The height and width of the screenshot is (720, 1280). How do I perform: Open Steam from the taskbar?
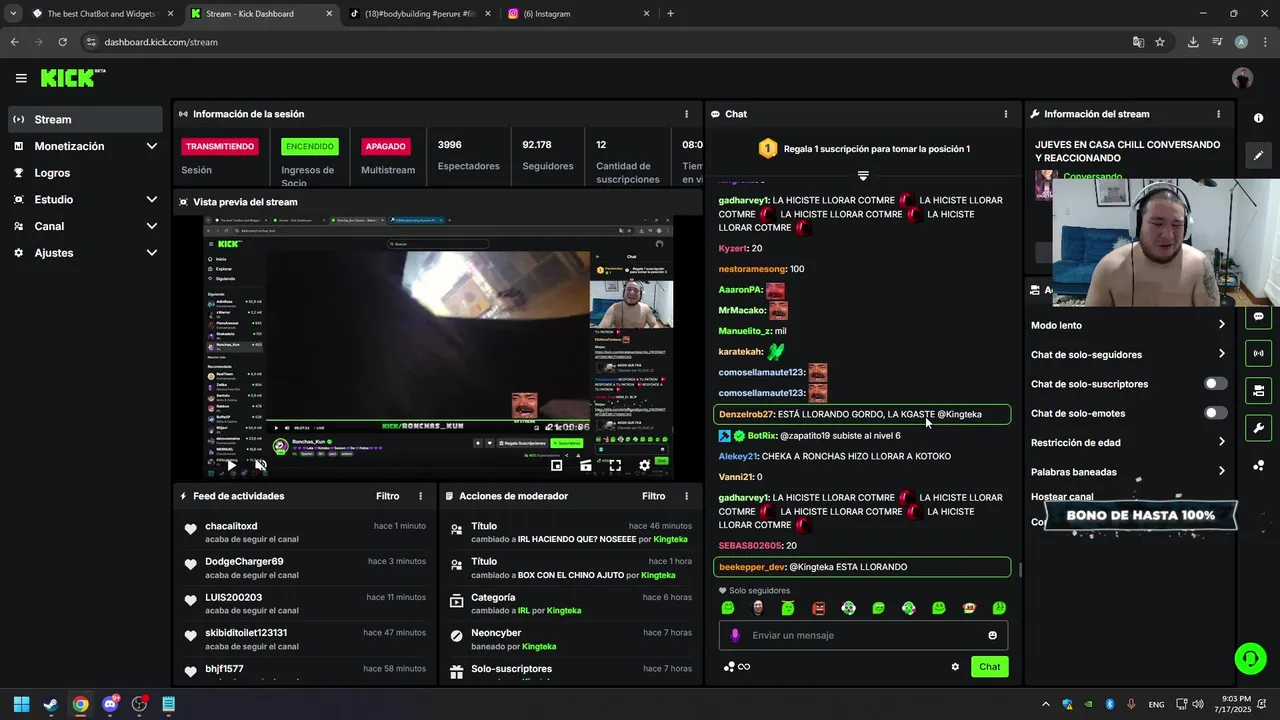[51, 704]
